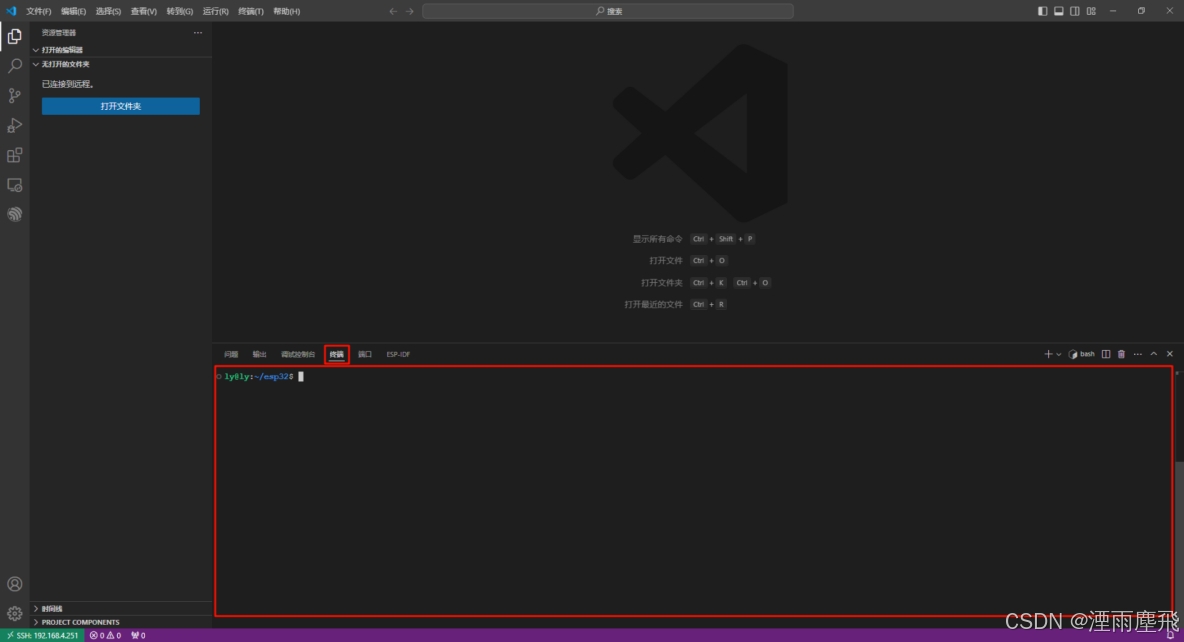The image size is (1184, 642).
Task: Maximize the panel with the up chevron
Action: 1154,354
